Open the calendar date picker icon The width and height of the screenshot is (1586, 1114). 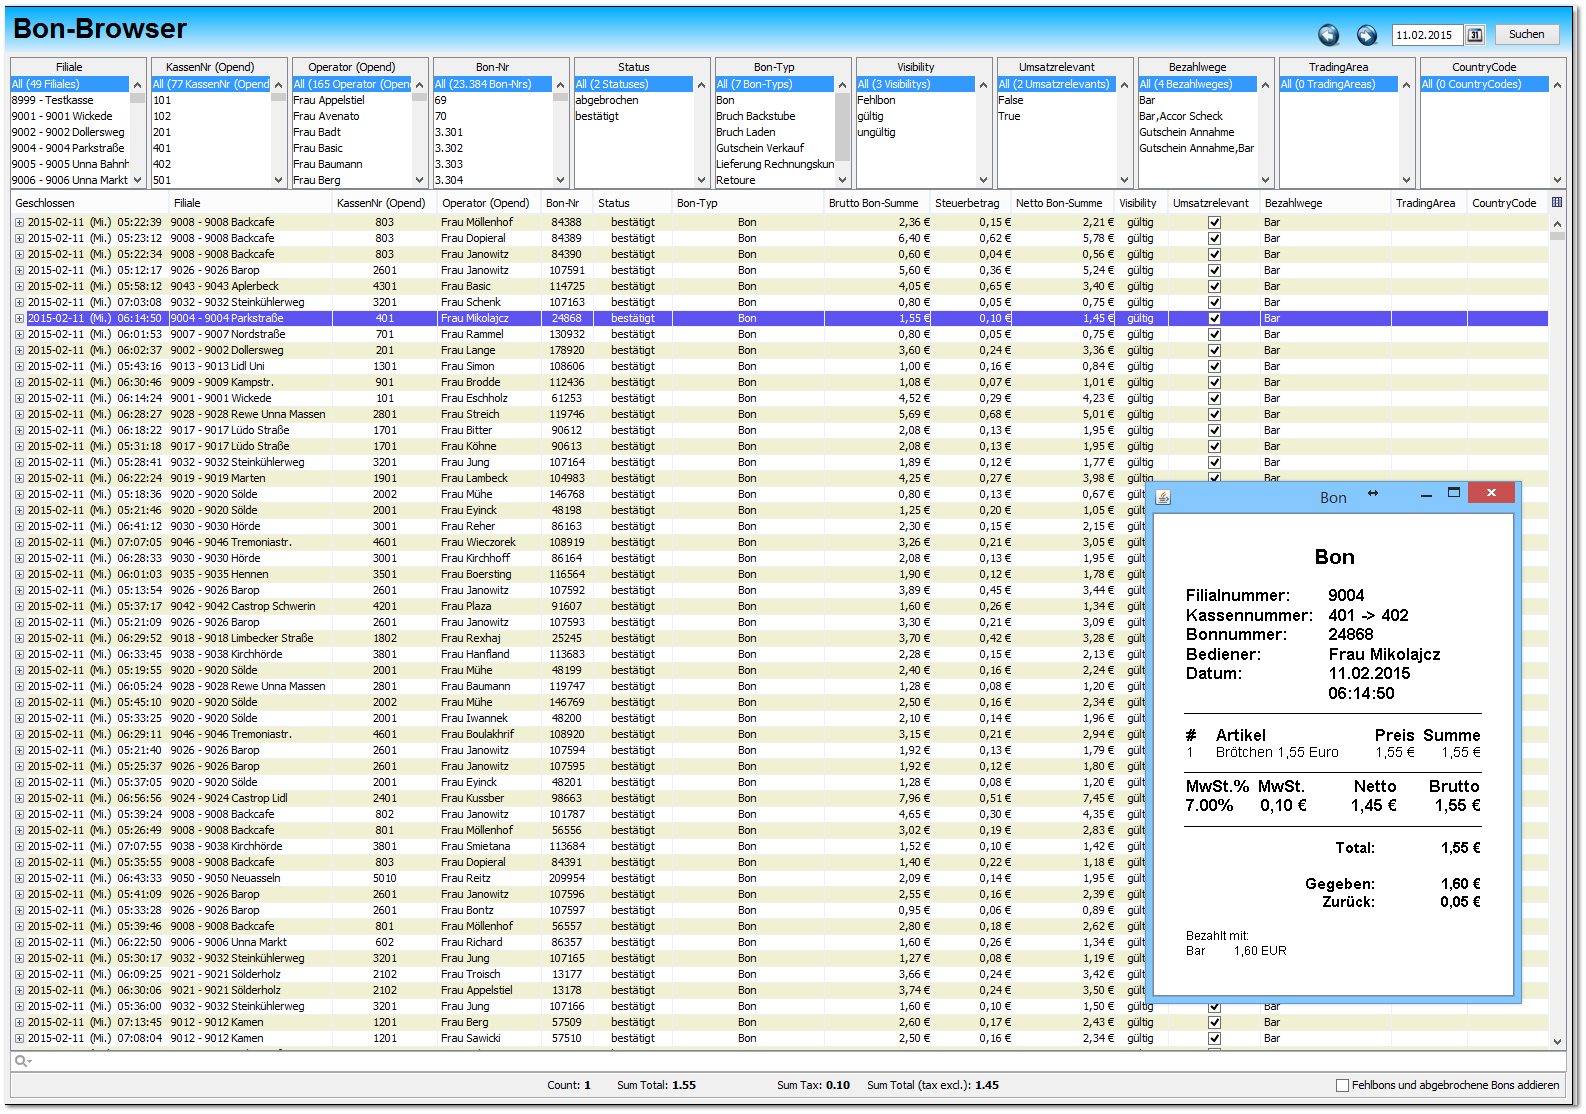(1475, 35)
